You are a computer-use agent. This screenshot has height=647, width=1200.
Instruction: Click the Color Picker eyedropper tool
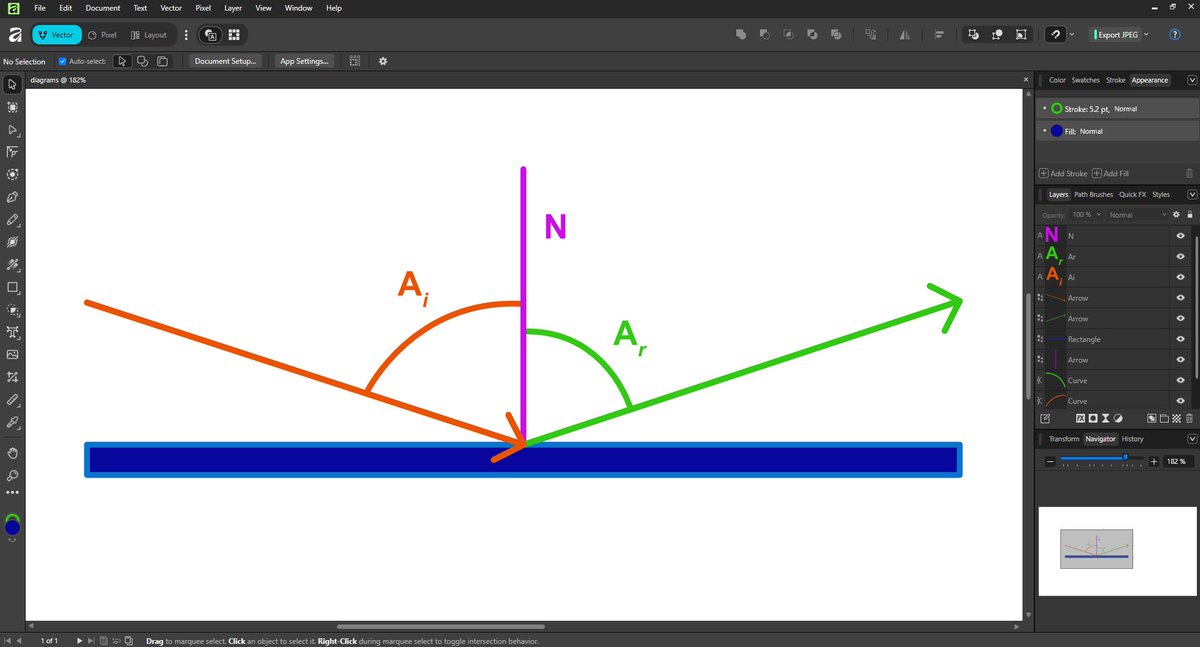click(x=12, y=422)
